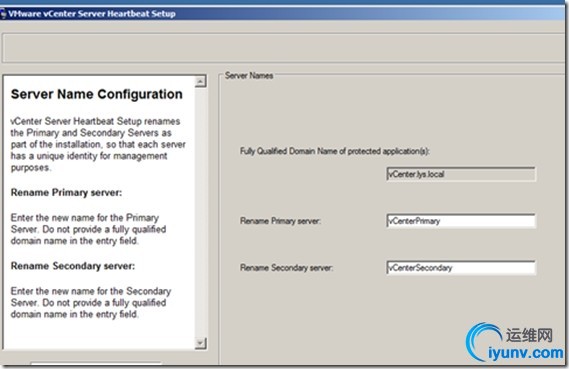Click the help panel scroll down arrow

(200, 343)
